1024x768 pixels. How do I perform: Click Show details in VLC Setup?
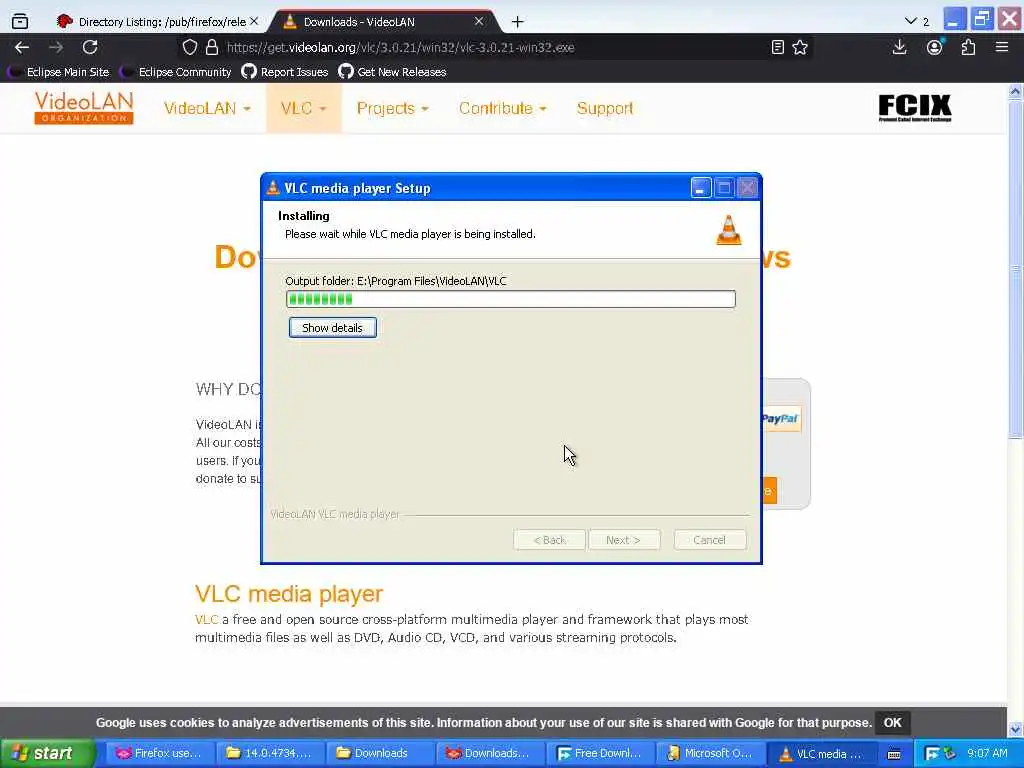(x=332, y=328)
